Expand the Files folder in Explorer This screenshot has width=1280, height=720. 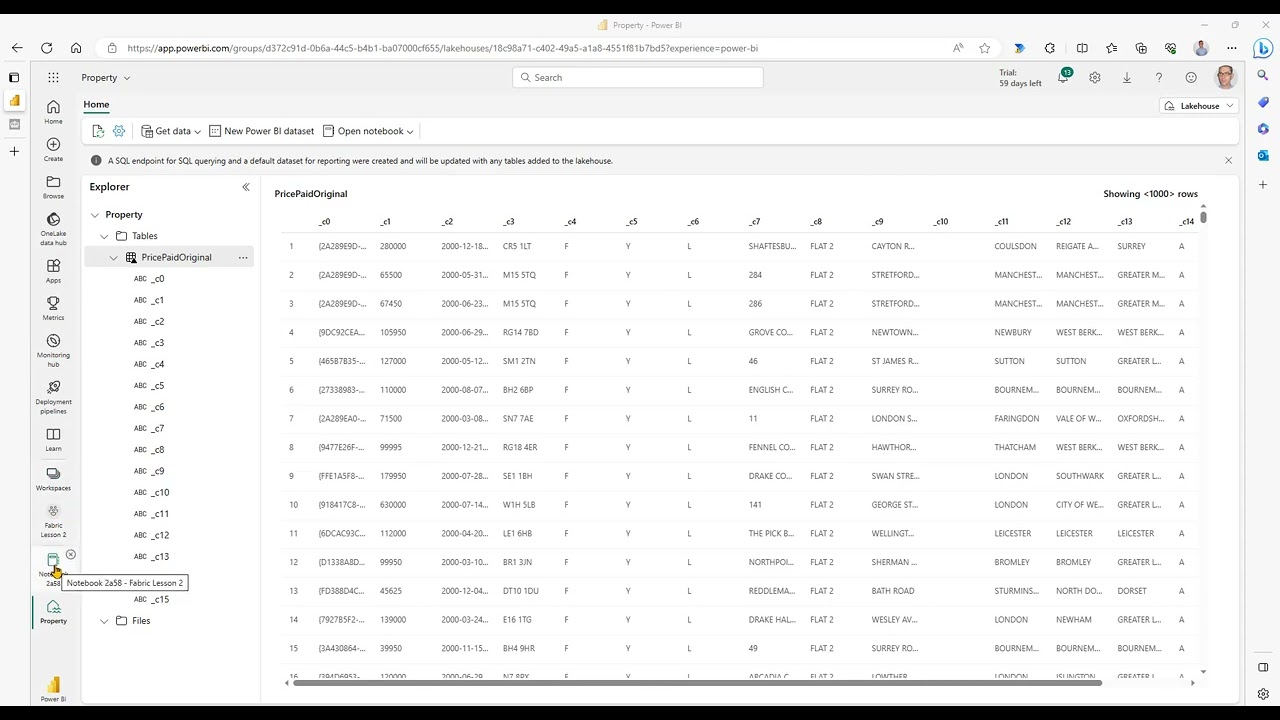(x=104, y=621)
